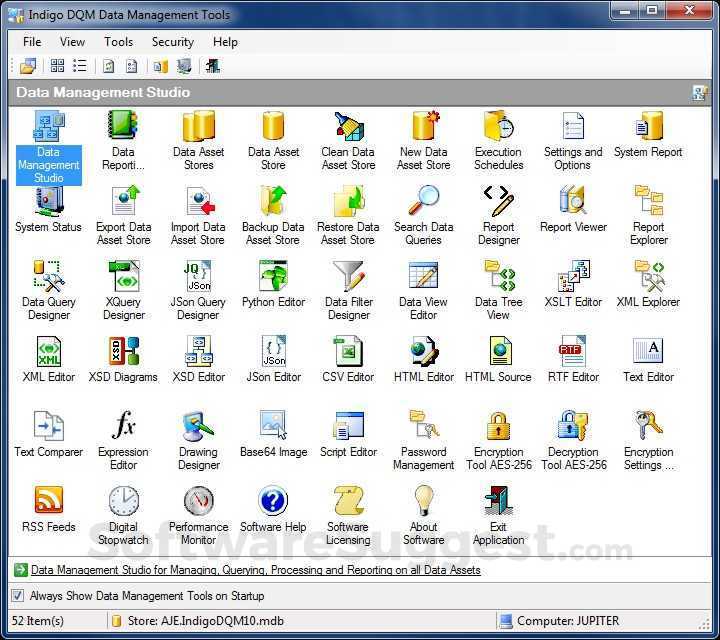Open Software Help
This screenshot has width=720, height=640.
(273, 509)
